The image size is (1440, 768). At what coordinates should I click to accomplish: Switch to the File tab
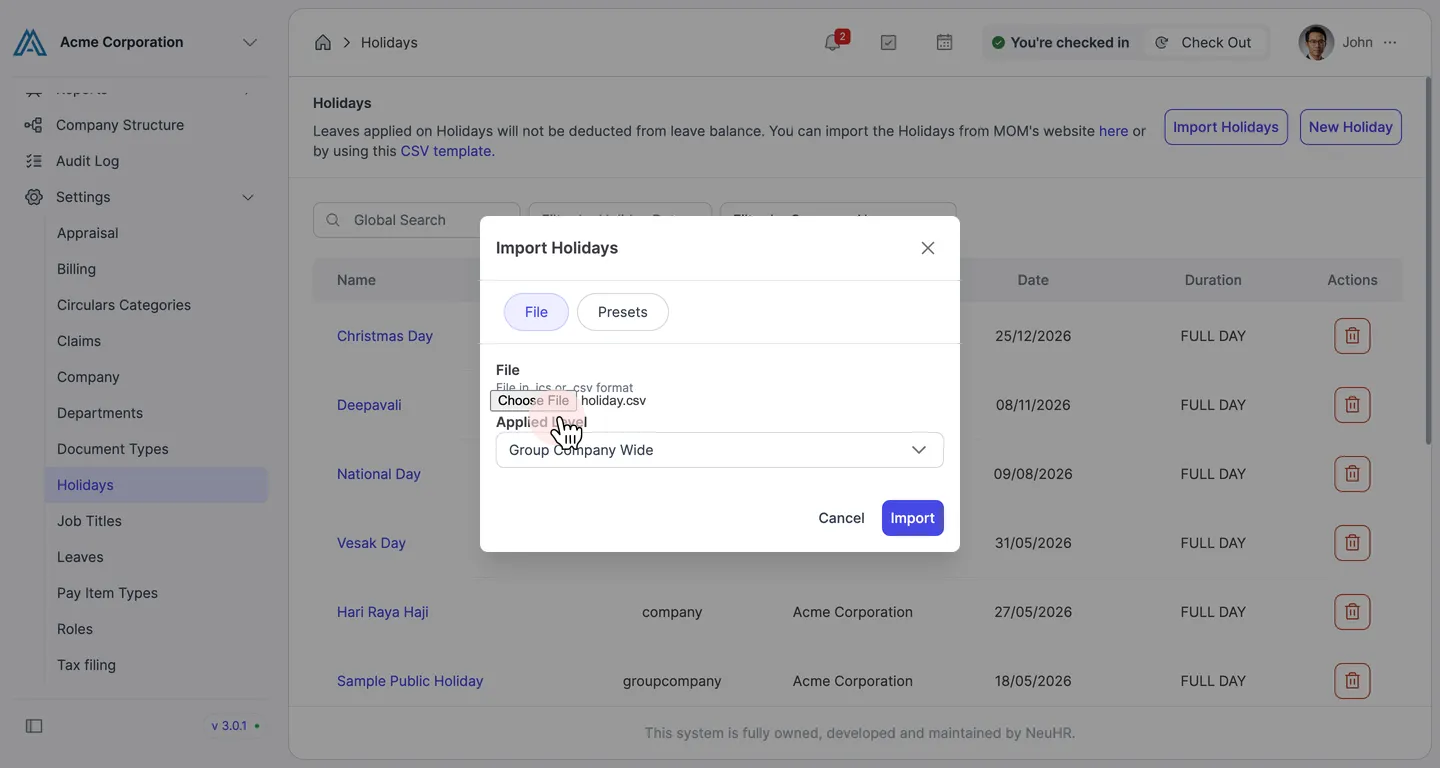click(x=536, y=312)
